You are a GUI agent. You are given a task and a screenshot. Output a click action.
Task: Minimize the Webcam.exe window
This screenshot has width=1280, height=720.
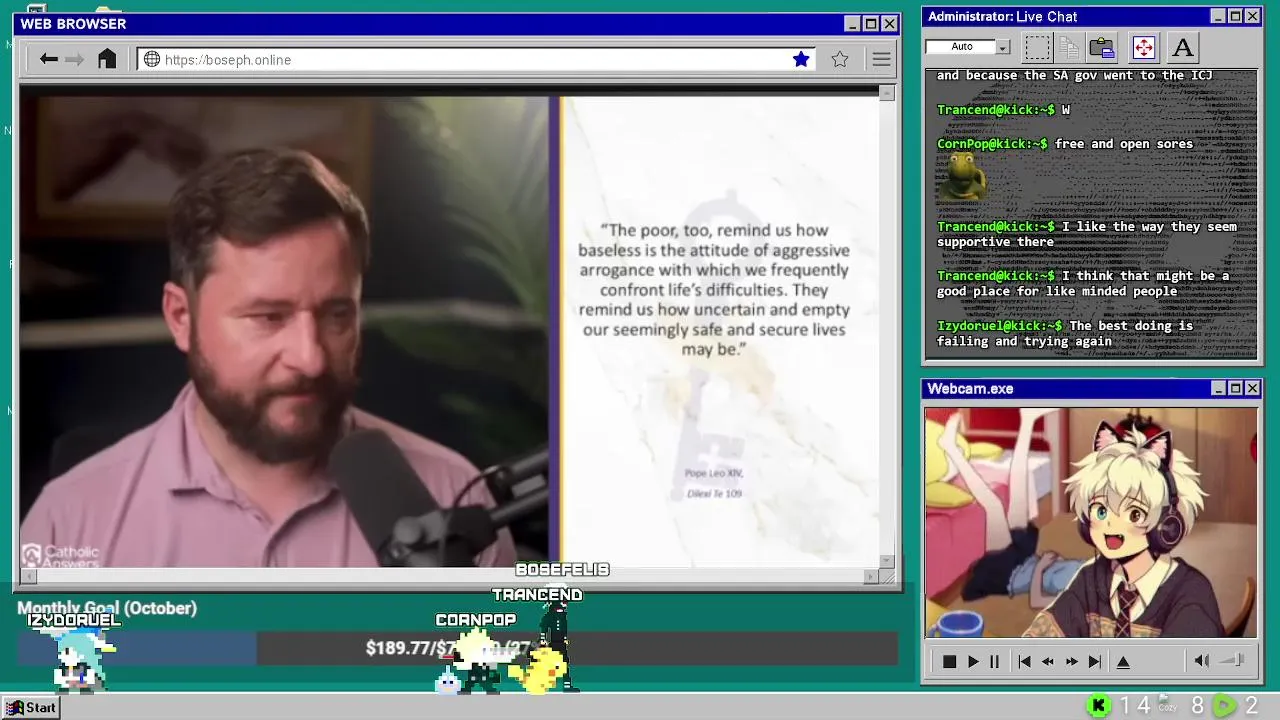pyautogui.click(x=1218, y=388)
